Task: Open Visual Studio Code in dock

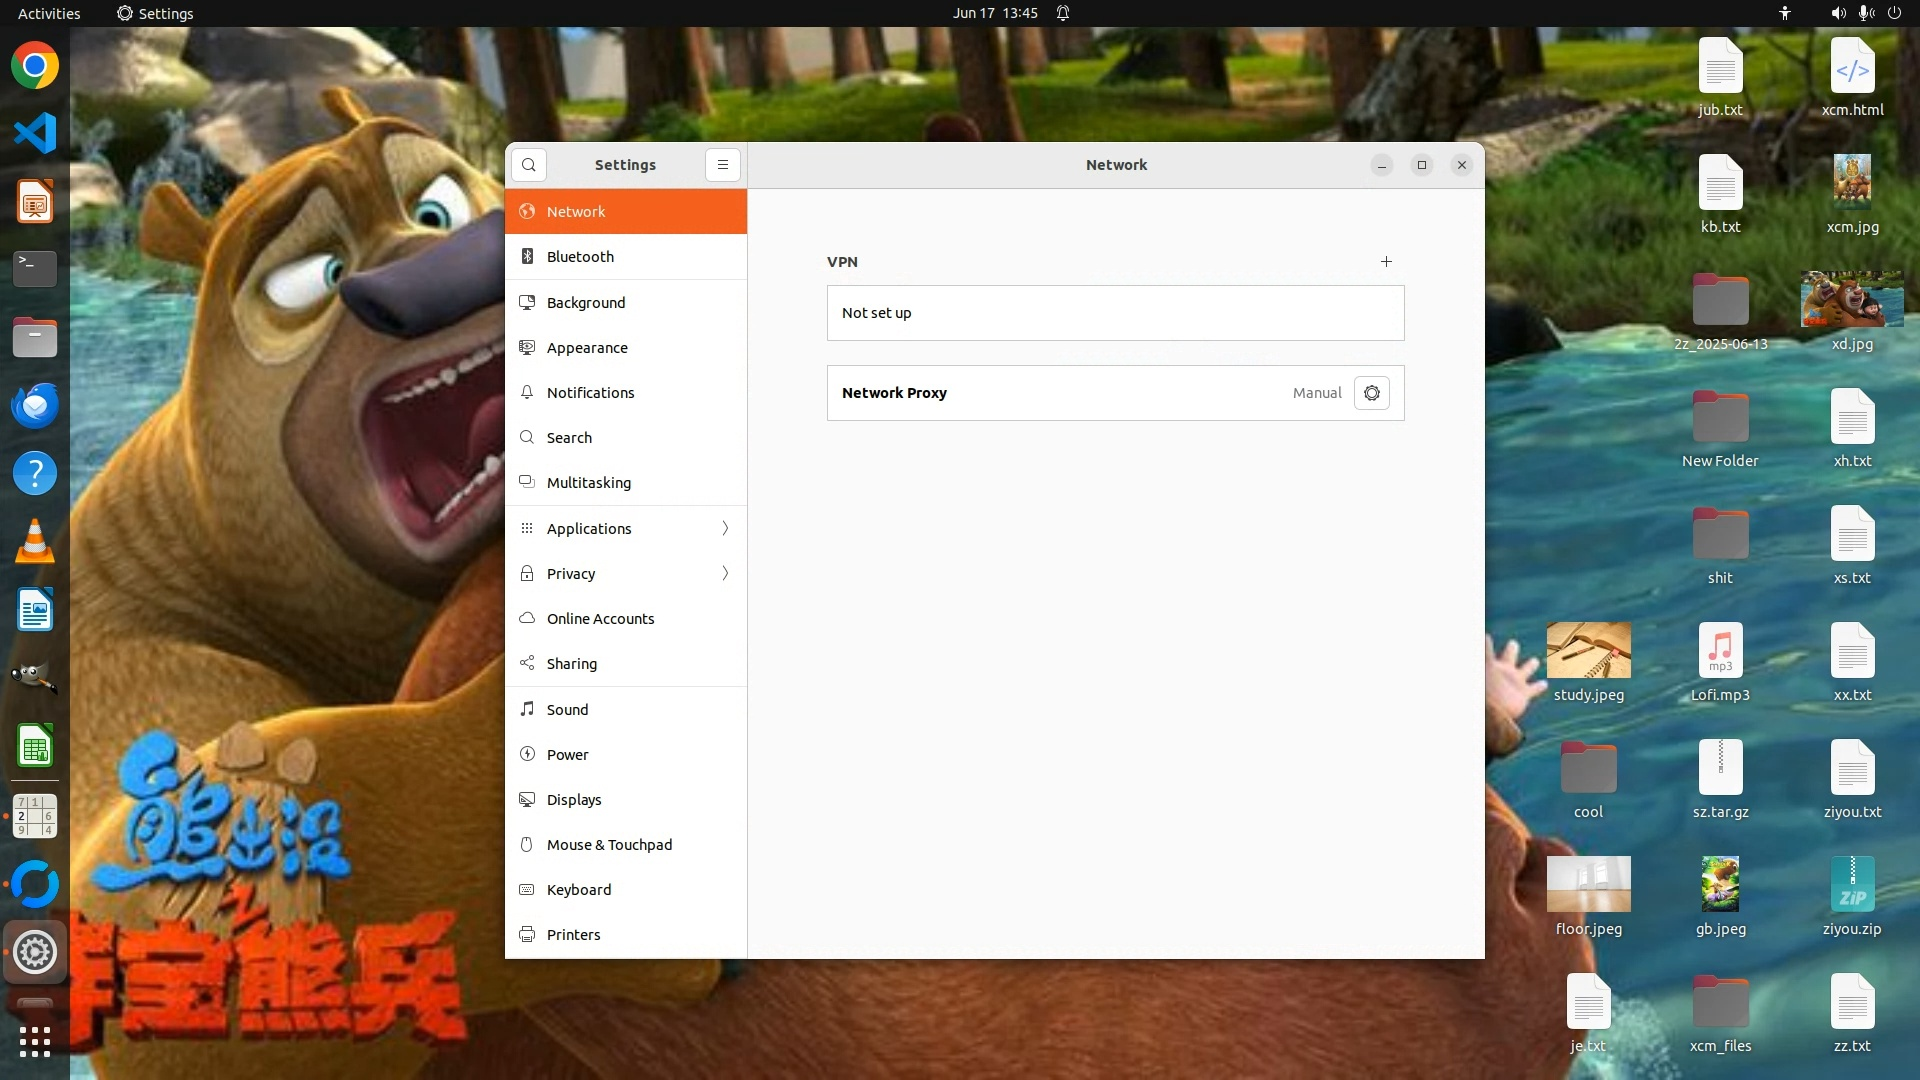Action: point(35,133)
